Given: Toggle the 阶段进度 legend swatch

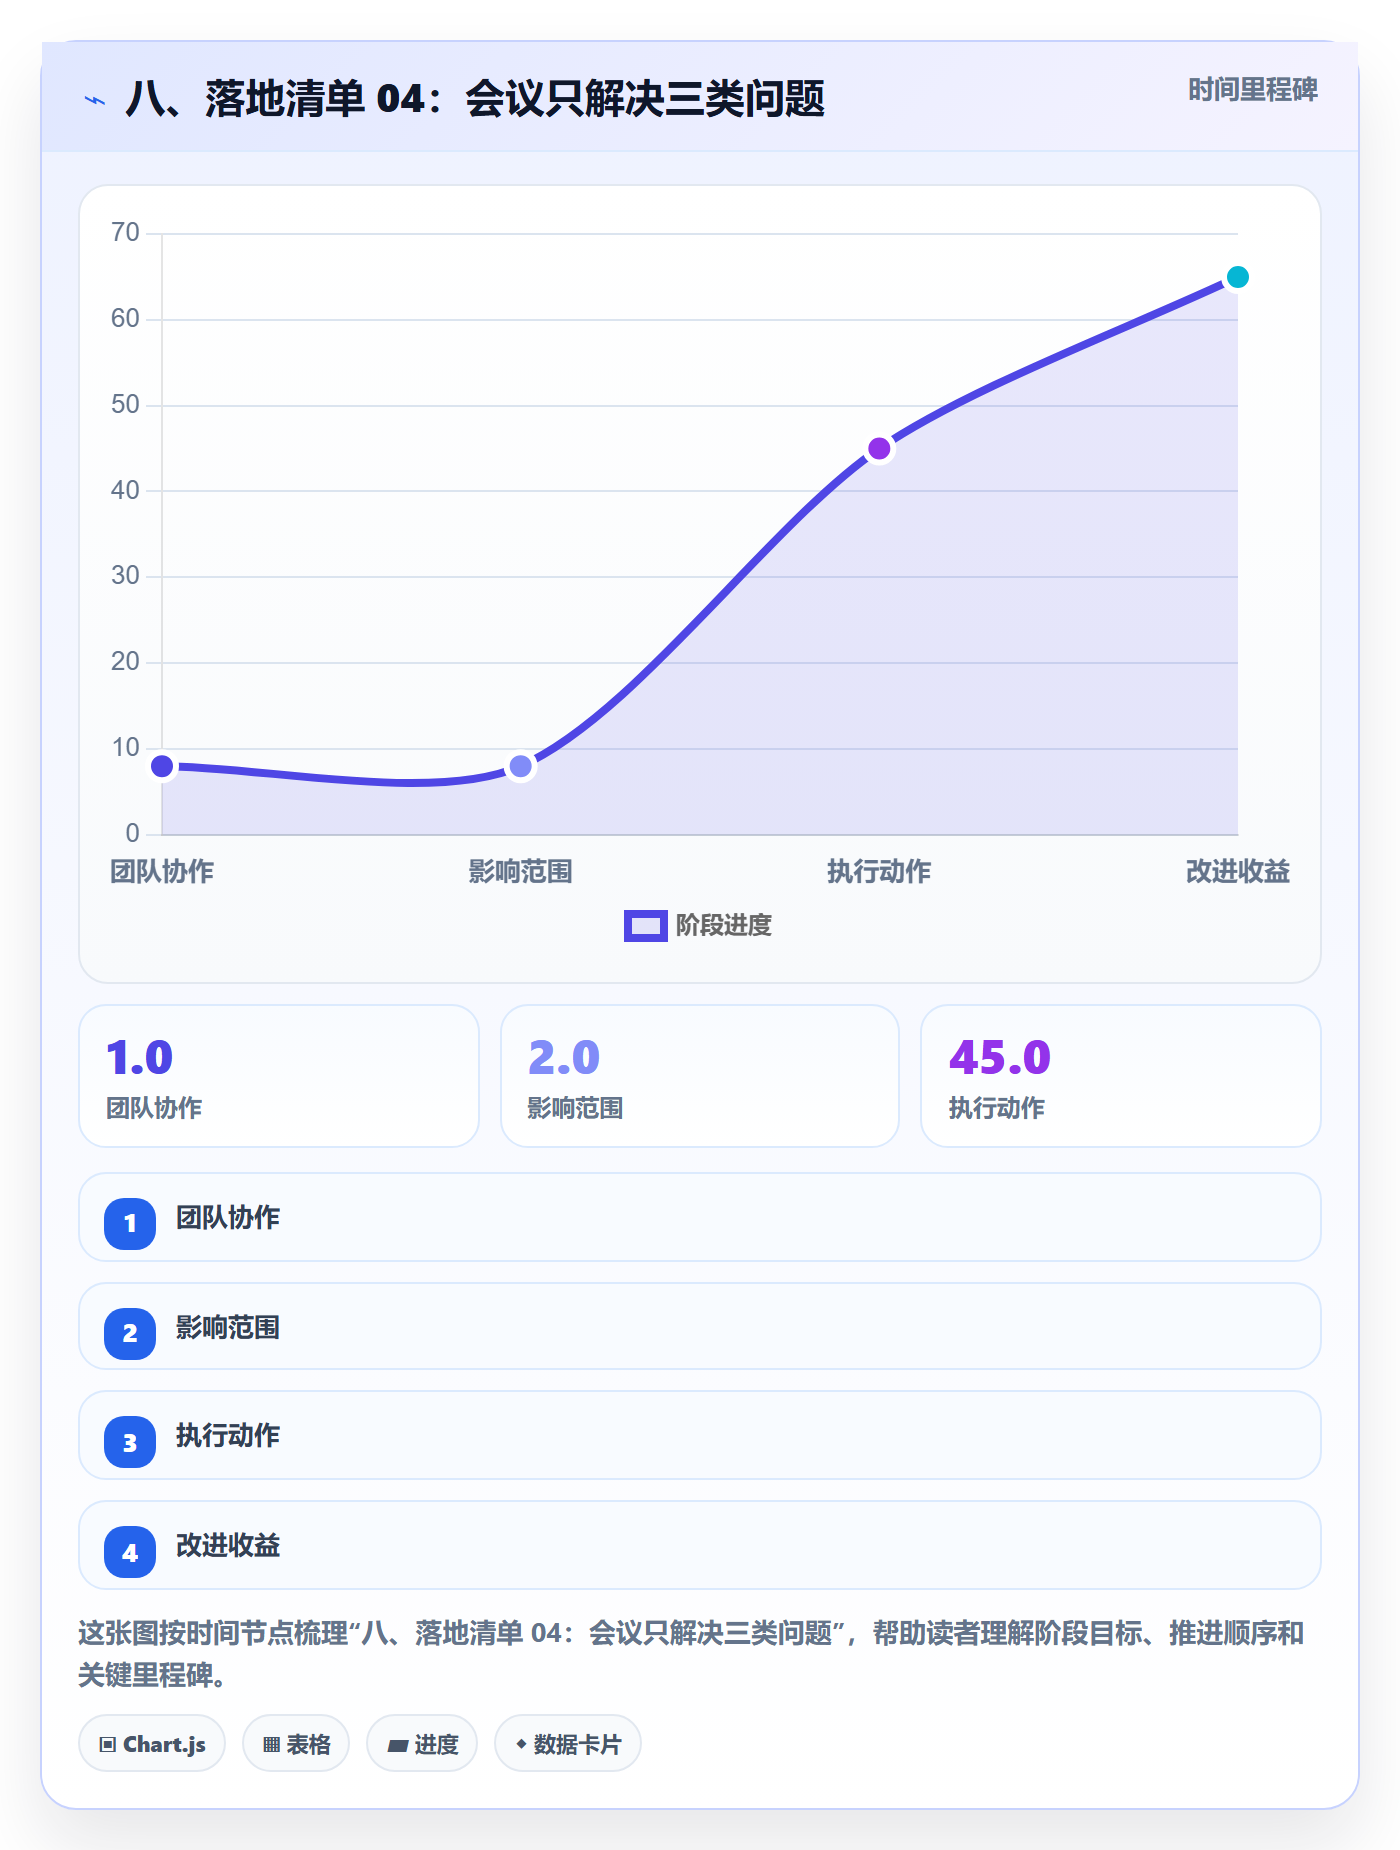Looking at the screenshot, I should coord(645,926).
